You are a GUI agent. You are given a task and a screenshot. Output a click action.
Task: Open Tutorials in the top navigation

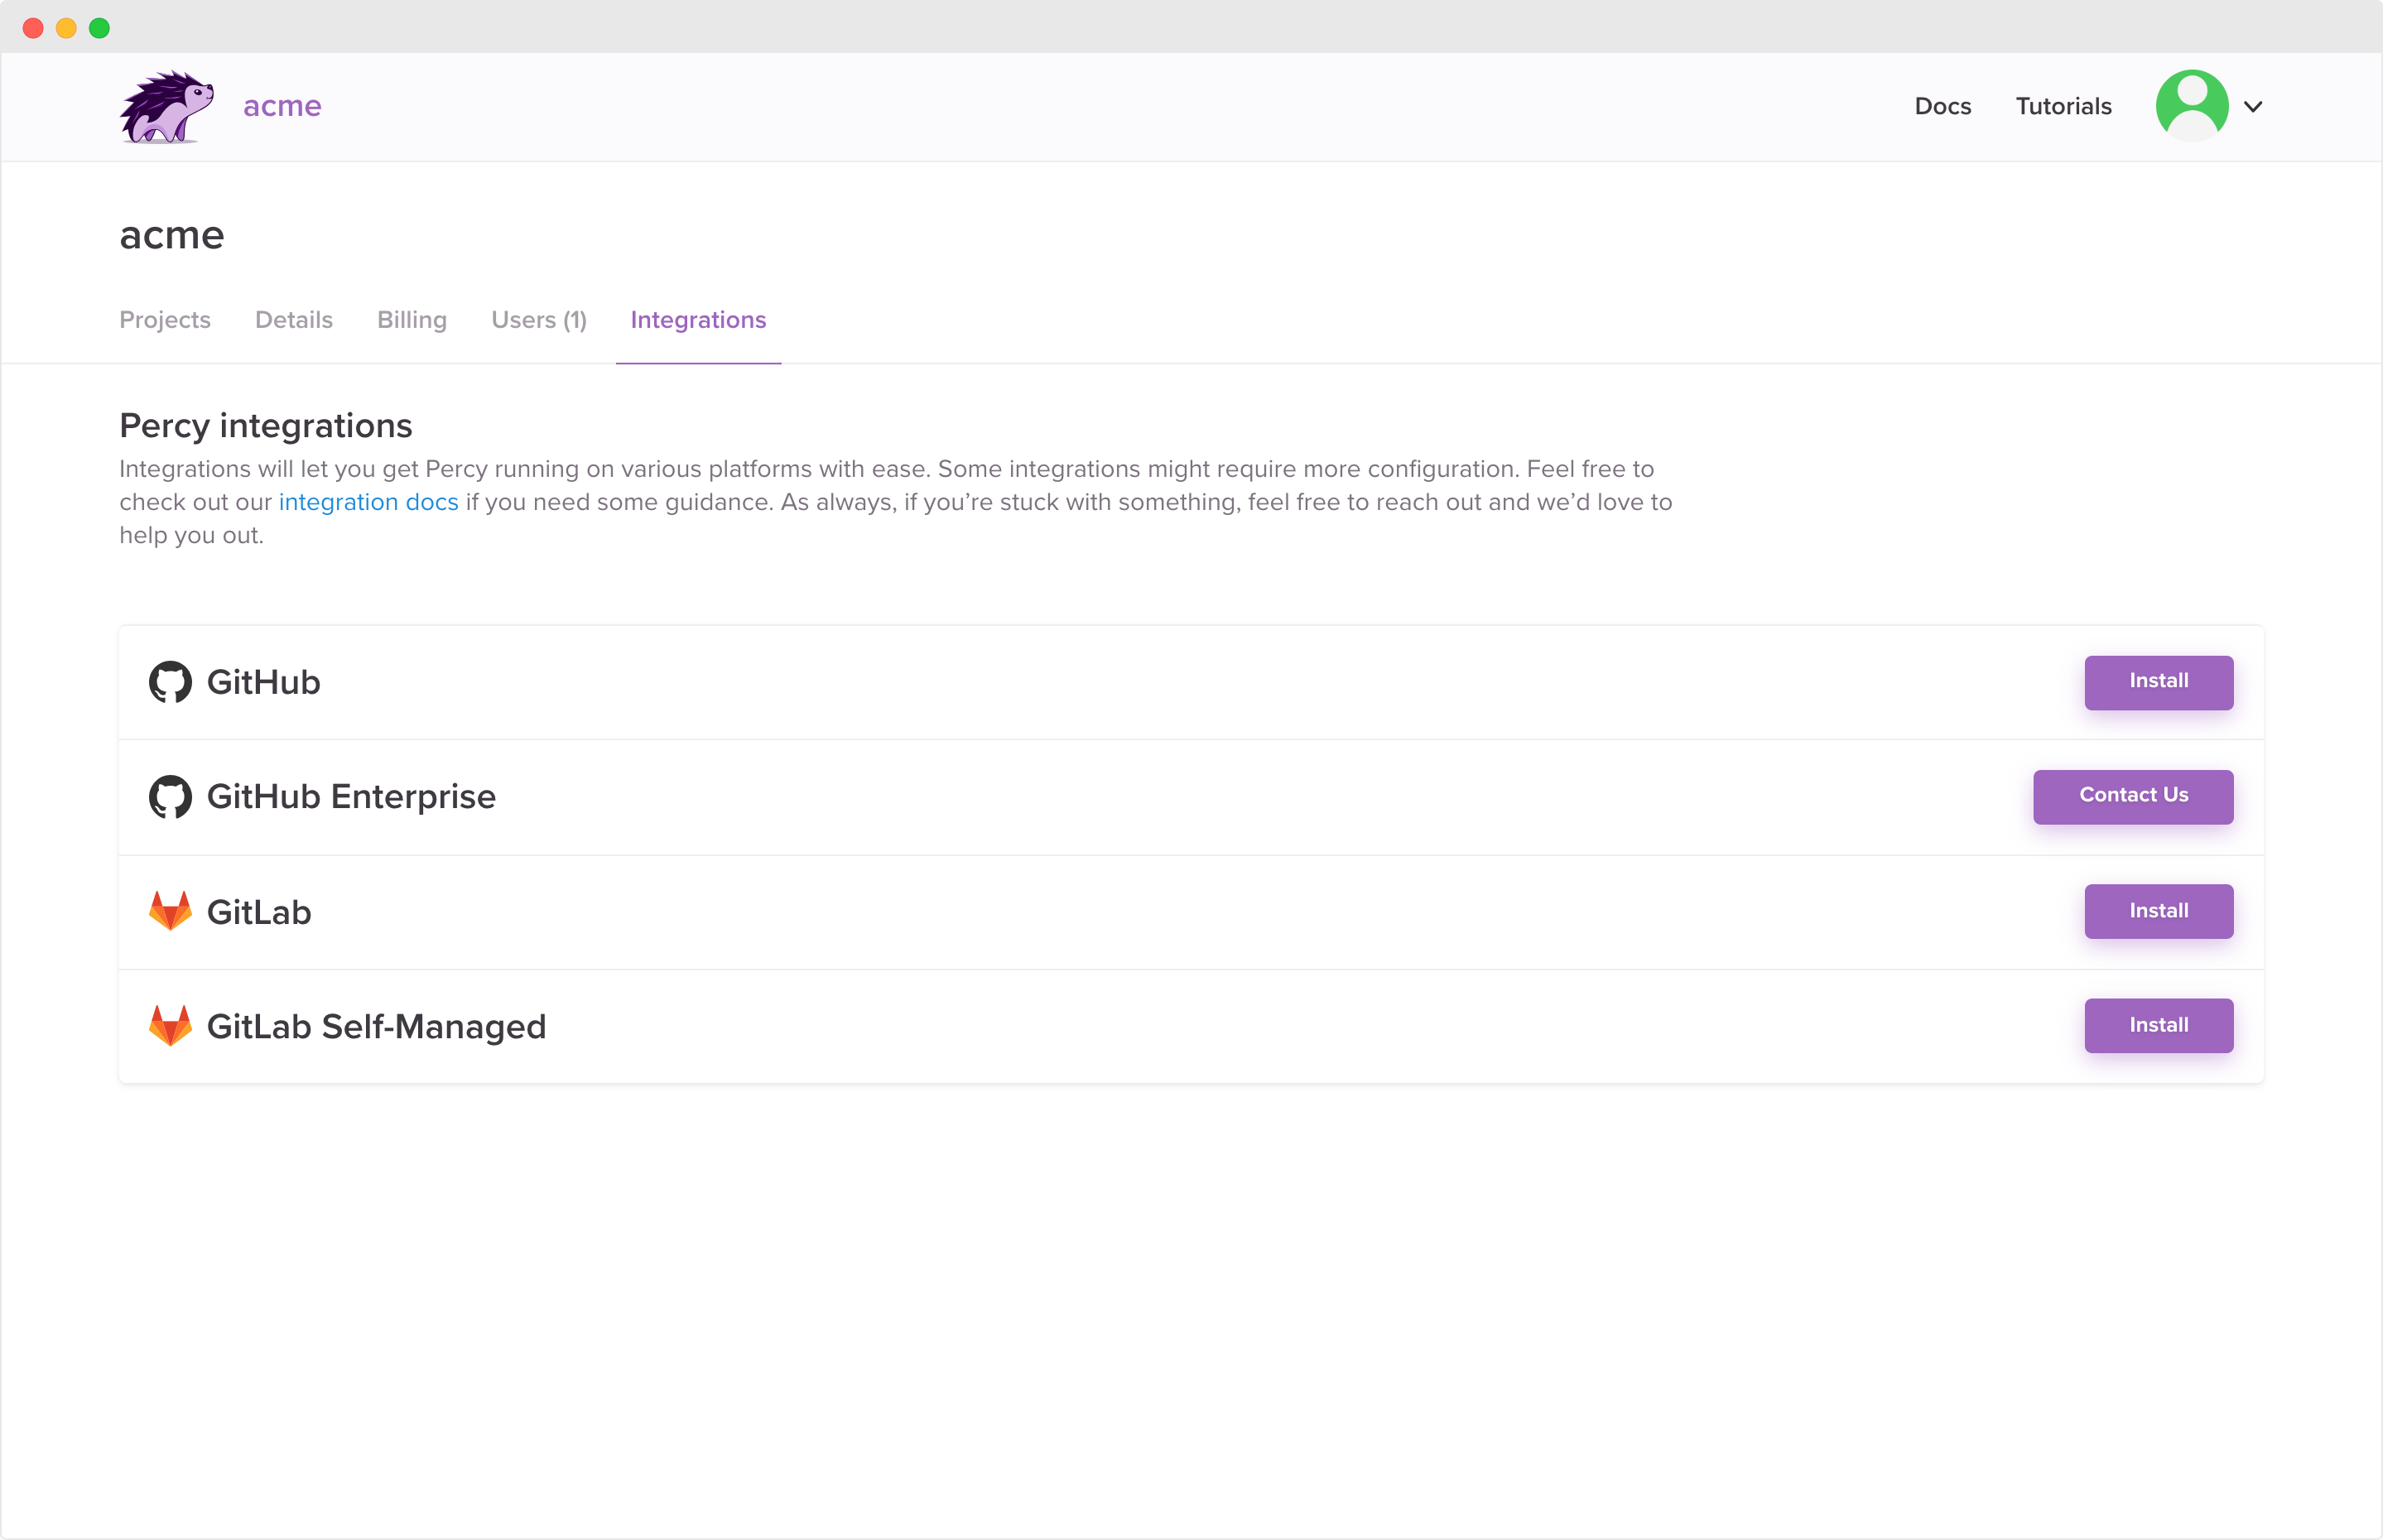2063,107
